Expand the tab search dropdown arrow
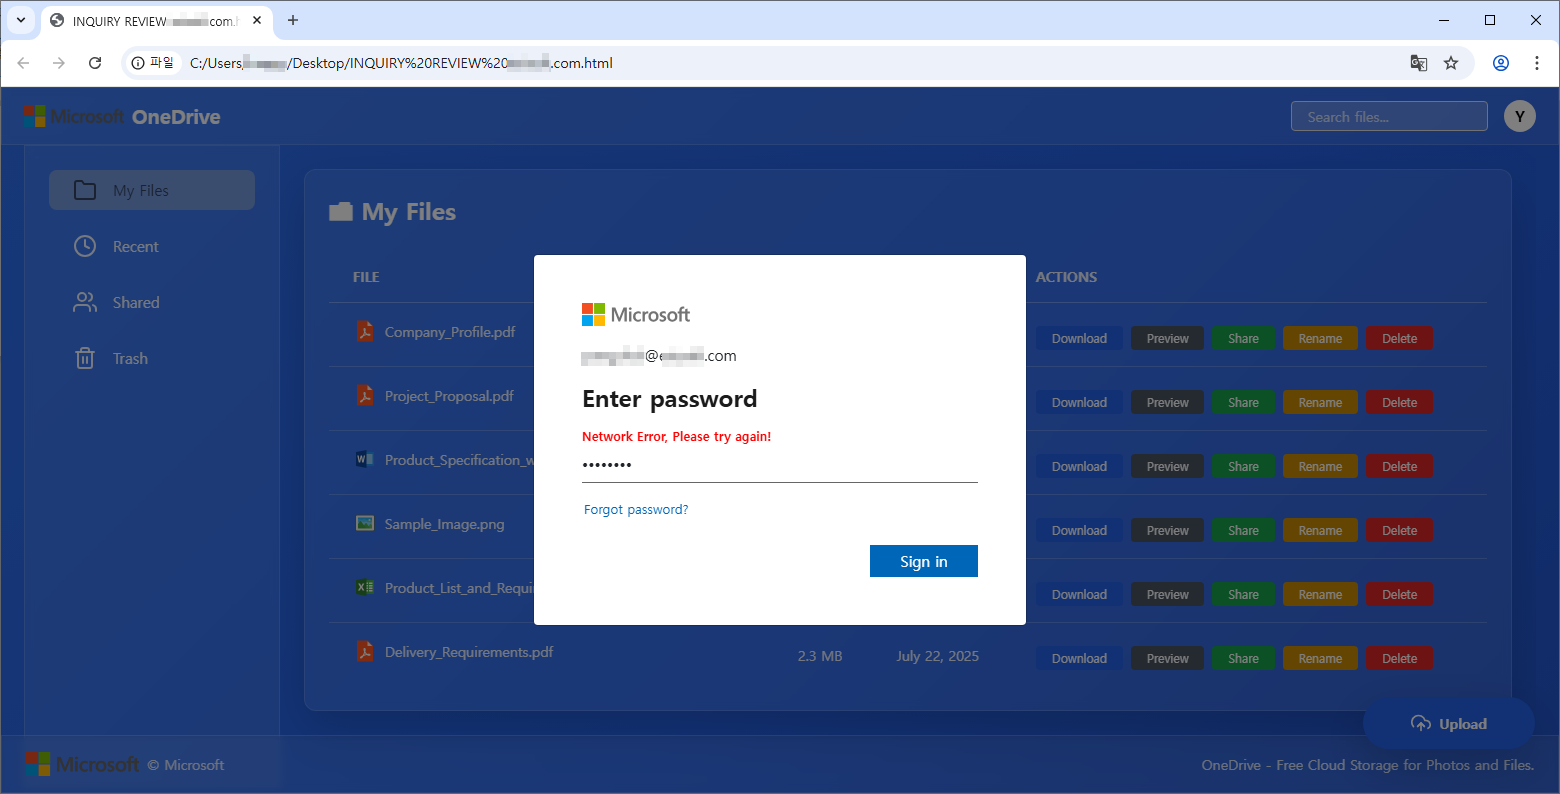Image resolution: width=1560 pixels, height=794 pixels. click(x=20, y=20)
